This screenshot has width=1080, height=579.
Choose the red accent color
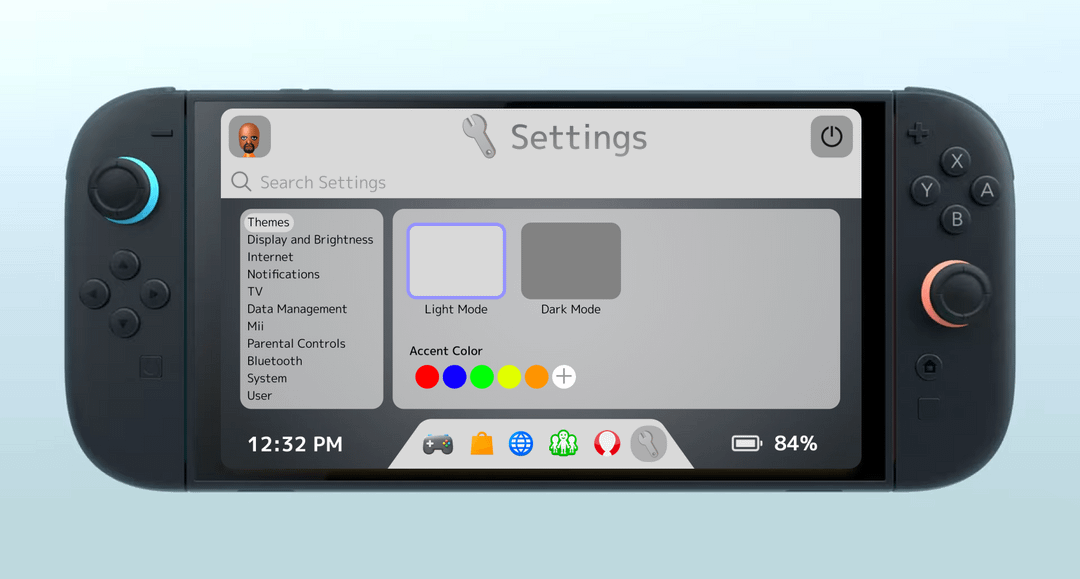point(427,377)
